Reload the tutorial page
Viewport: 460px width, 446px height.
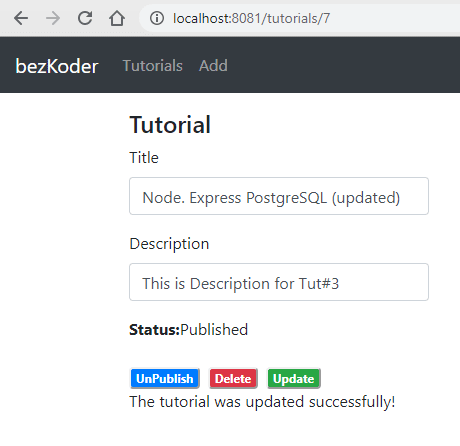pyautogui.click(x=85, y=18)
